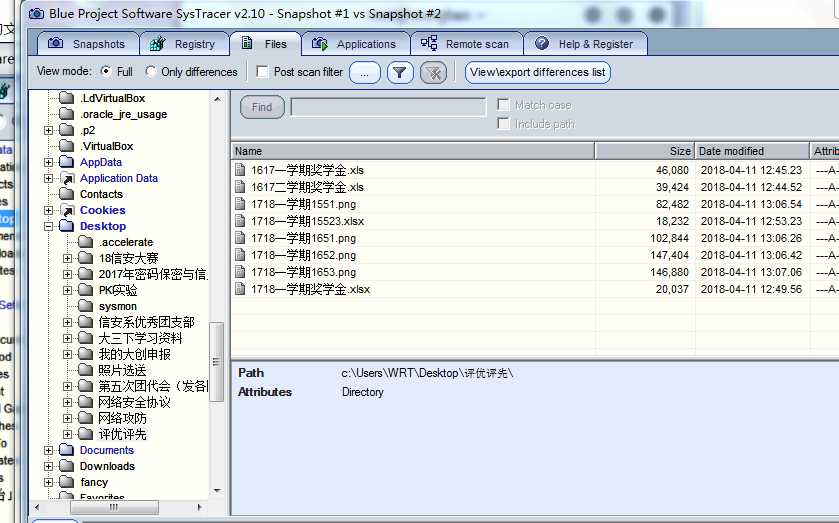Click file icon of 1718一学期15523.xlsx
This screenshot has width=839, height=523.
[x=240, y=221]
